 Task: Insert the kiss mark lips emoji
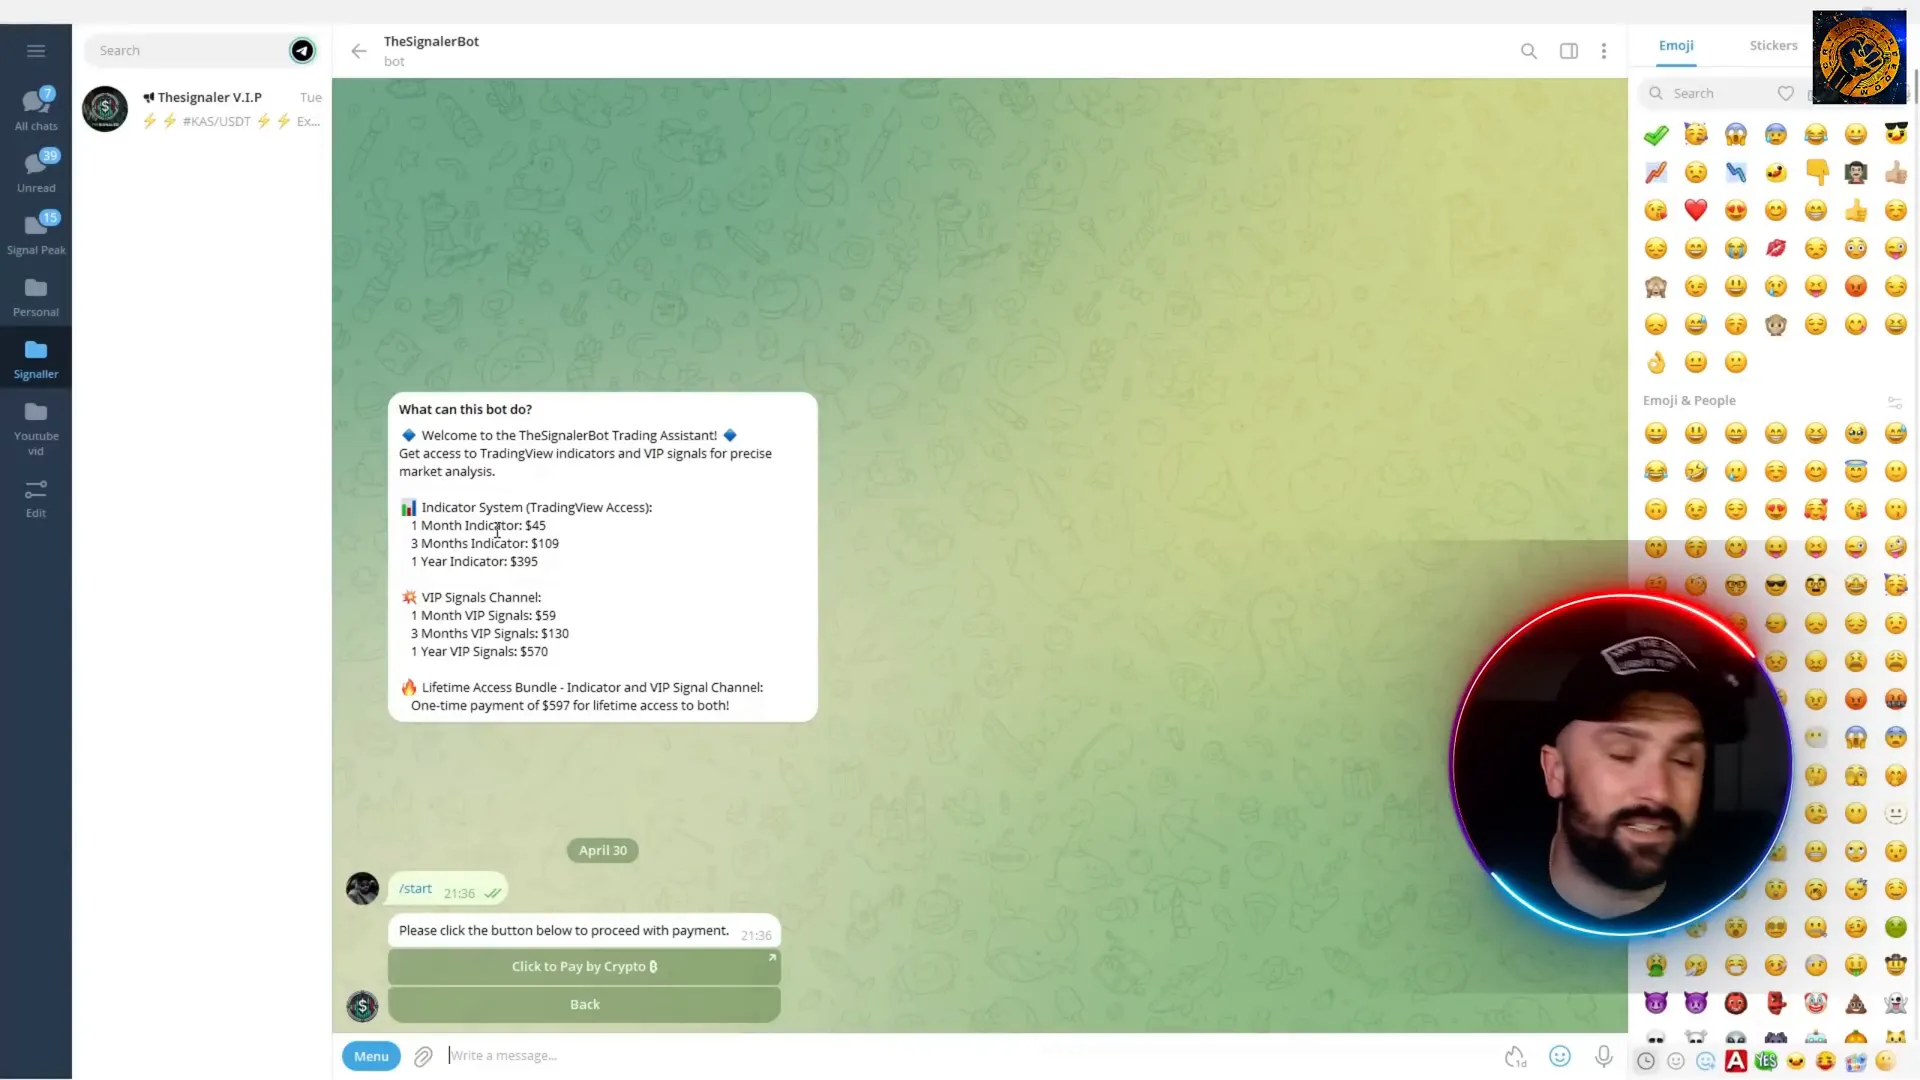1776,248
